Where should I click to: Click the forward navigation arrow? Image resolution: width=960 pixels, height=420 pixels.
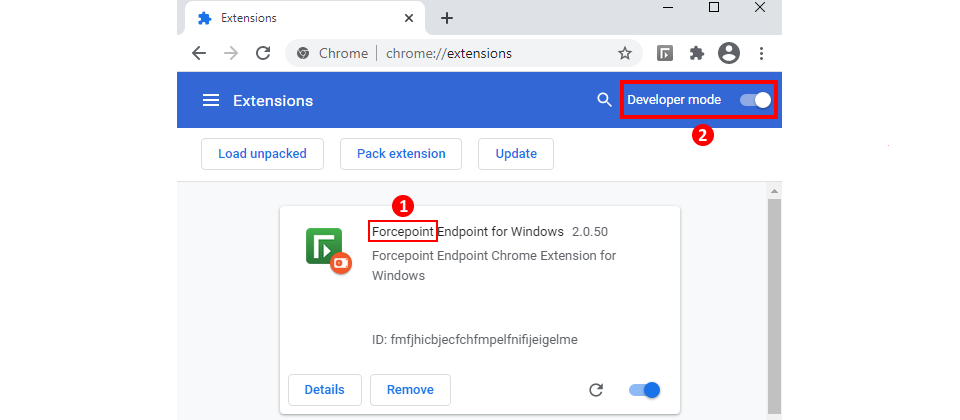[x=231, y=53]
